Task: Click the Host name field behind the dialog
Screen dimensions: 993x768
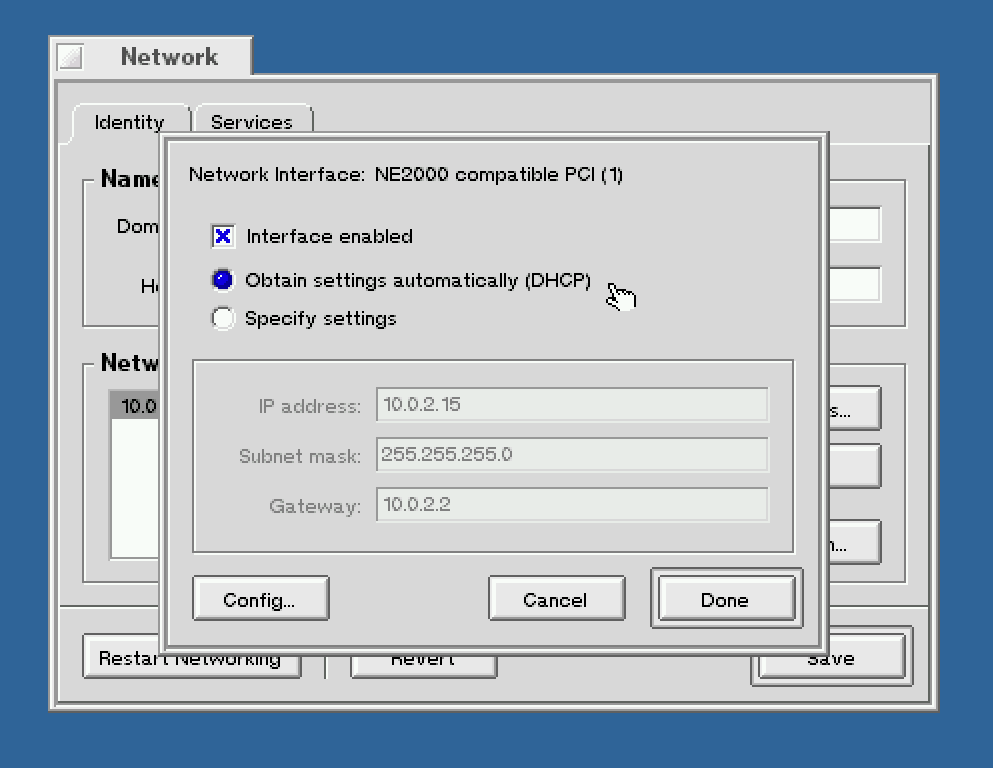Action: (855, 284)
